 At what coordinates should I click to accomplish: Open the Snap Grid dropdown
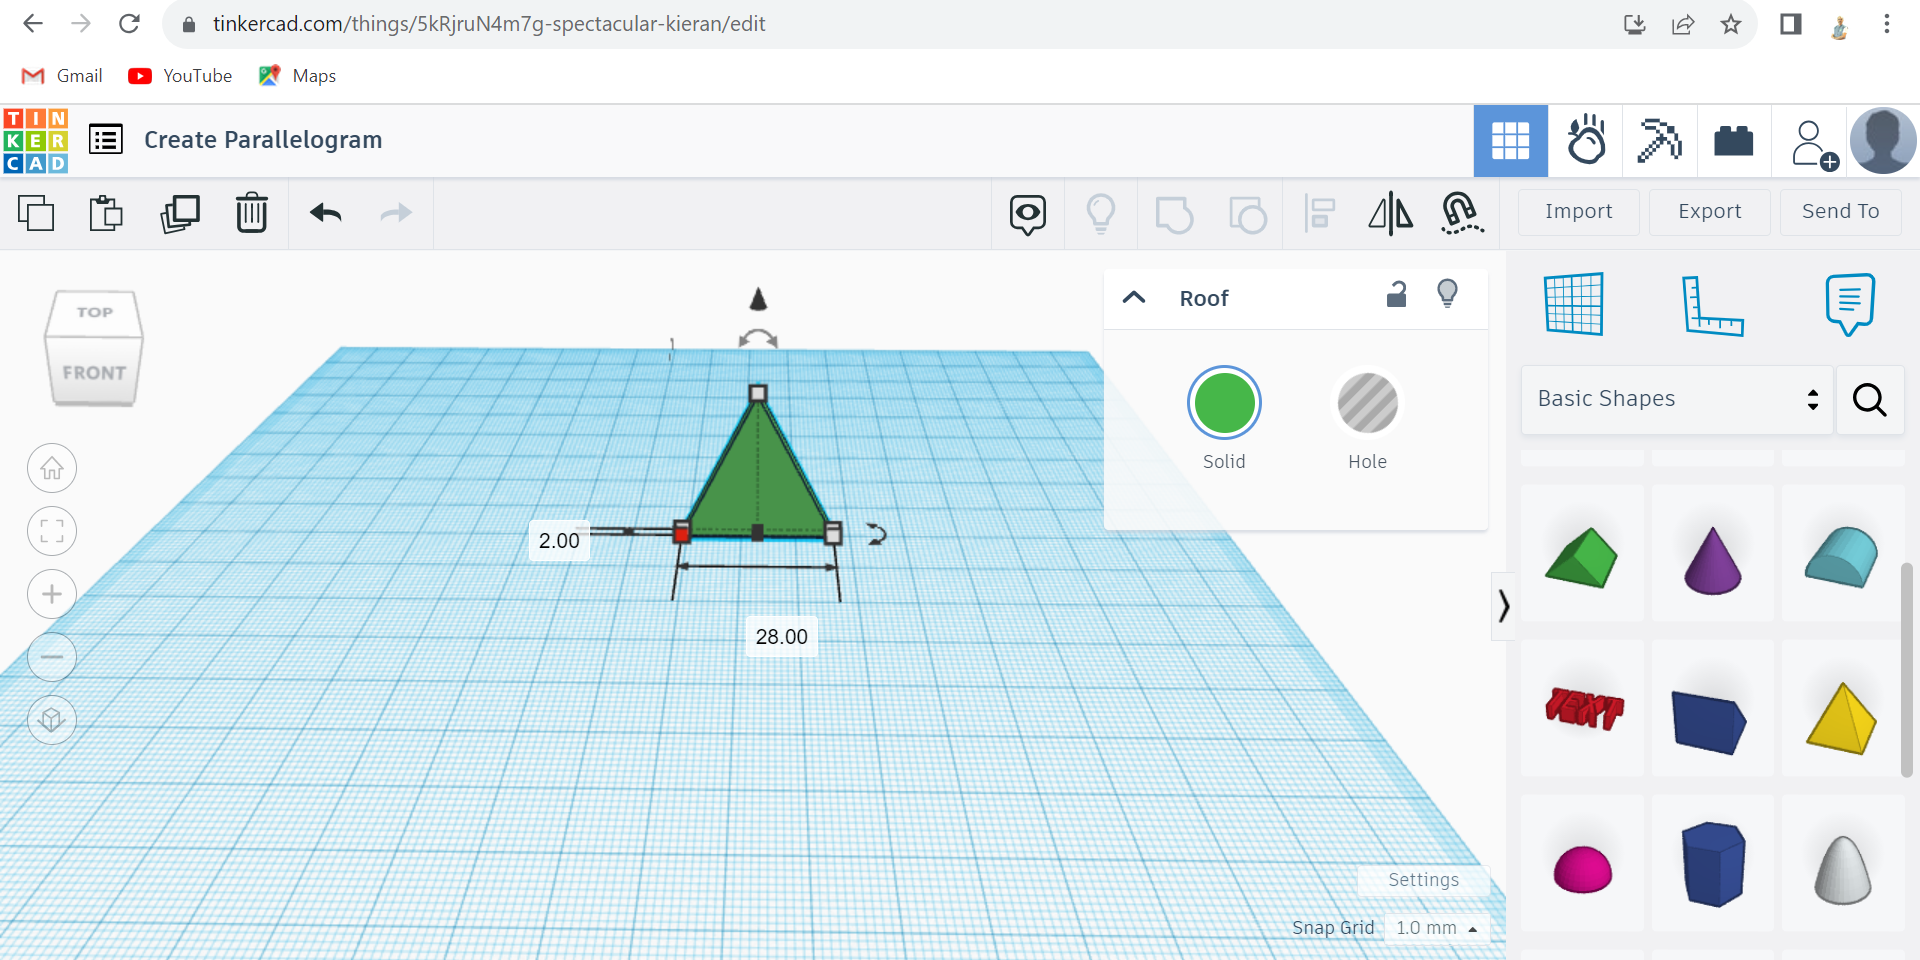(x=1437, y=927)
